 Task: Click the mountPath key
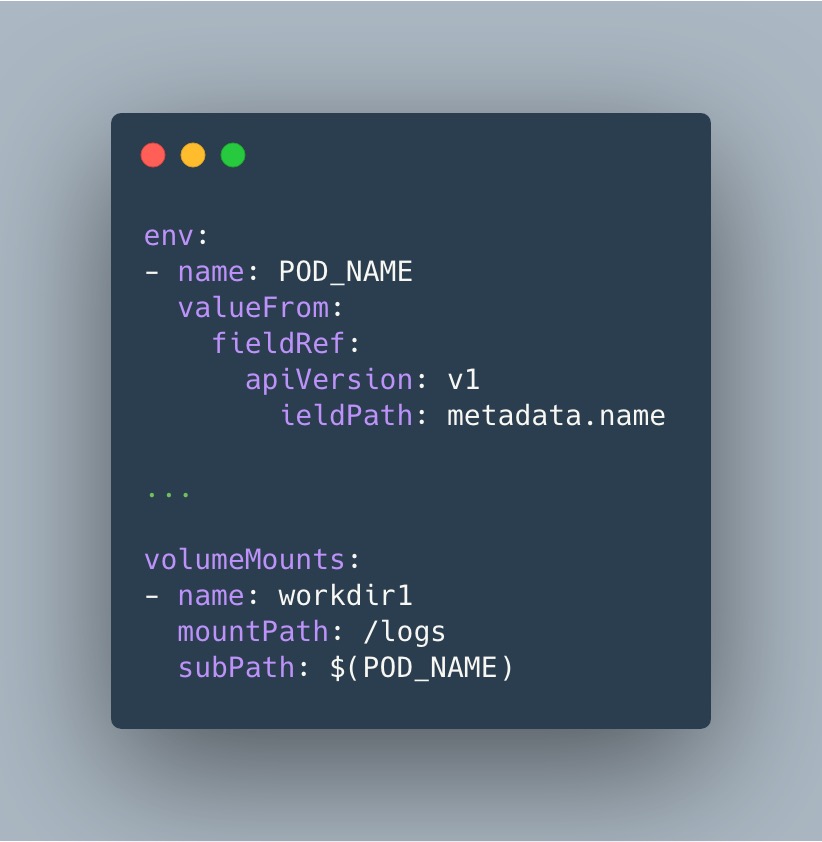pos(253,632)
